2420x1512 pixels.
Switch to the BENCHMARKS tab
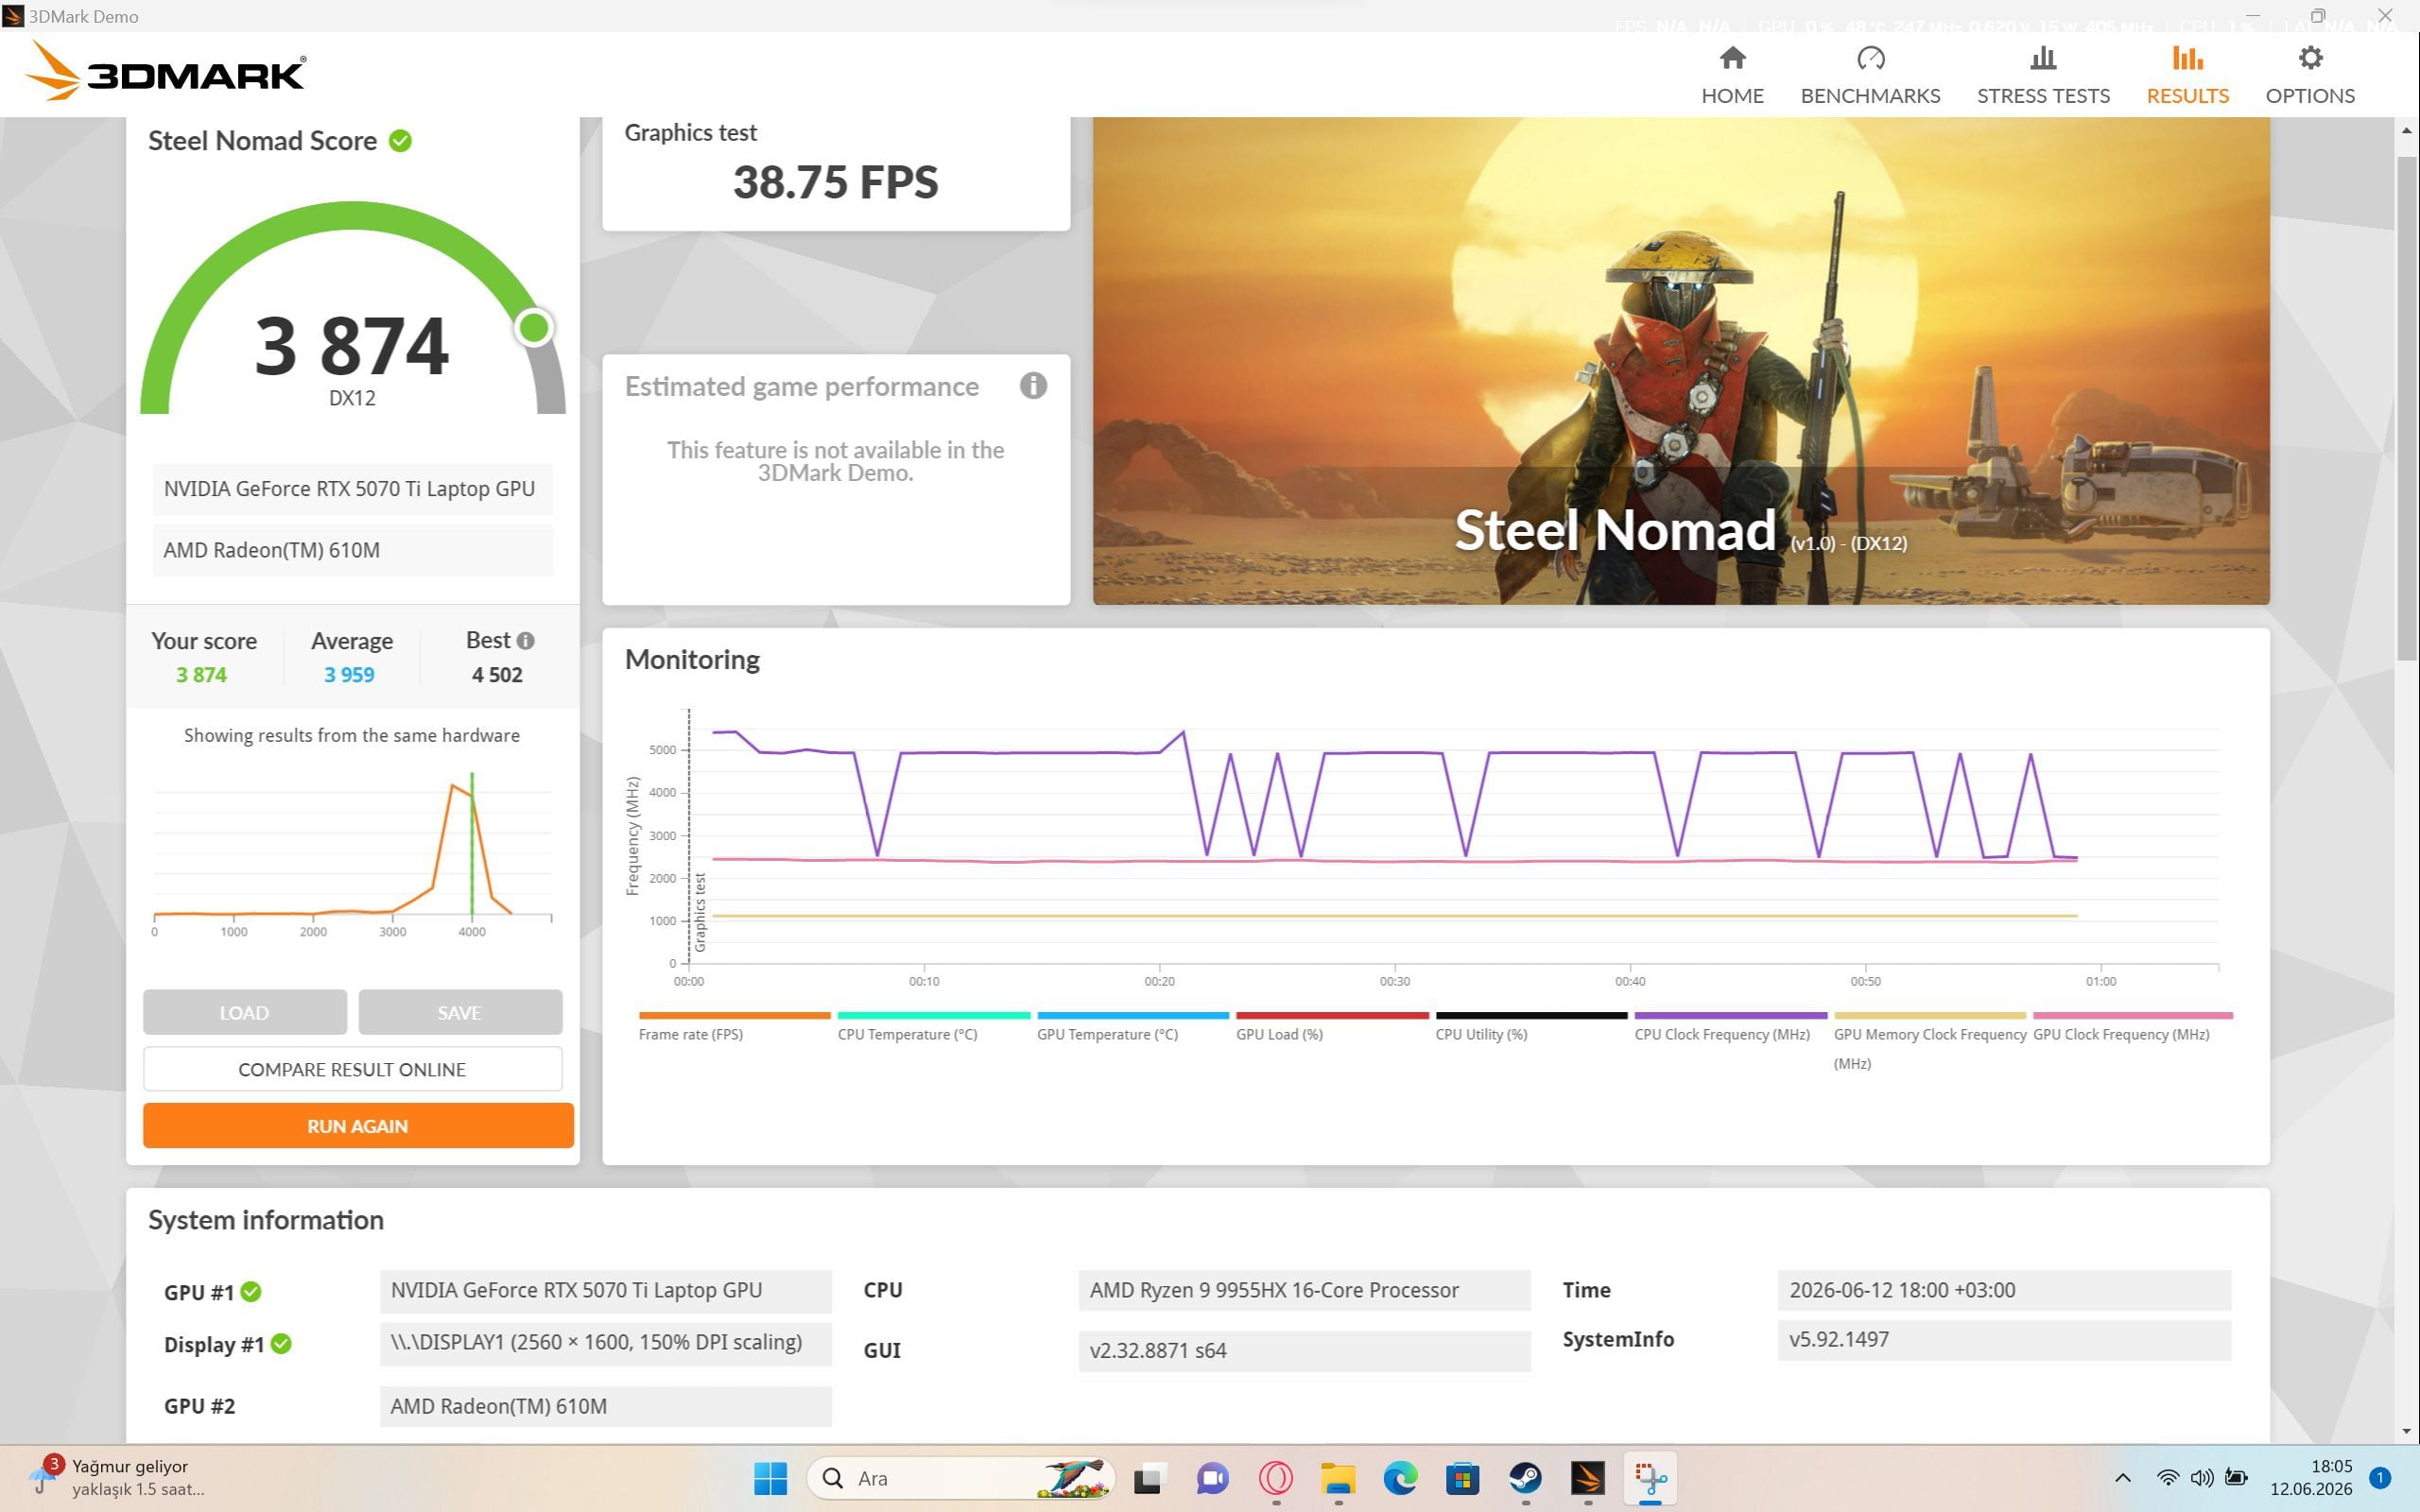(x=1870, y=75)
